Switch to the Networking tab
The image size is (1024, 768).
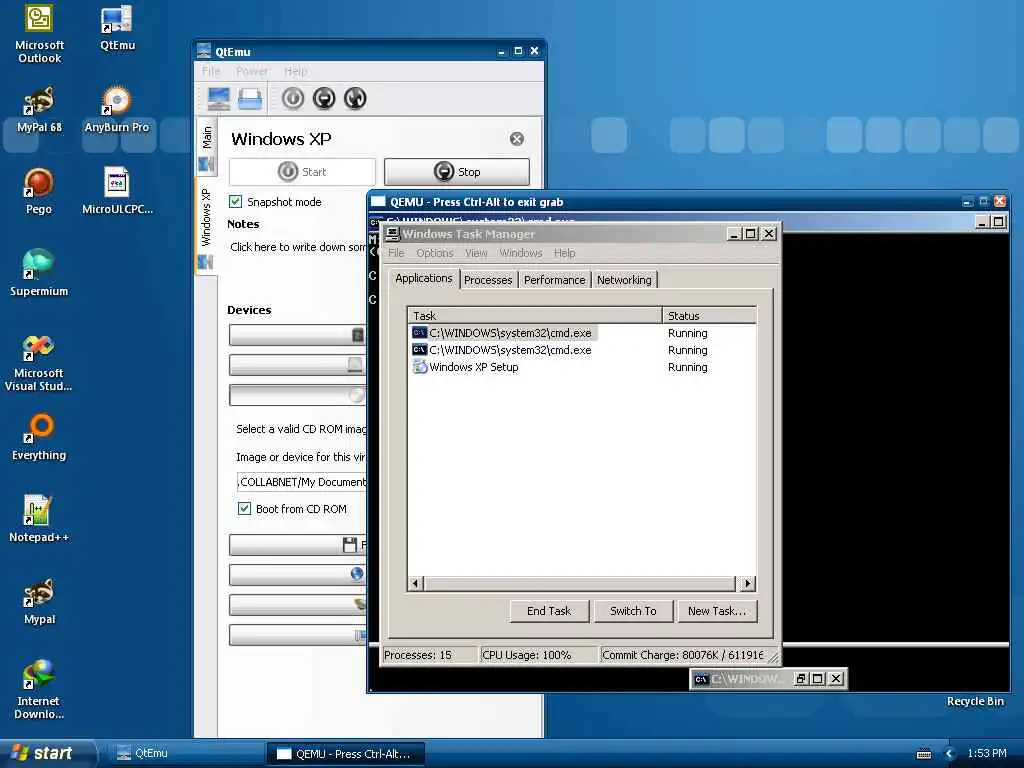[x=624, y=280]
